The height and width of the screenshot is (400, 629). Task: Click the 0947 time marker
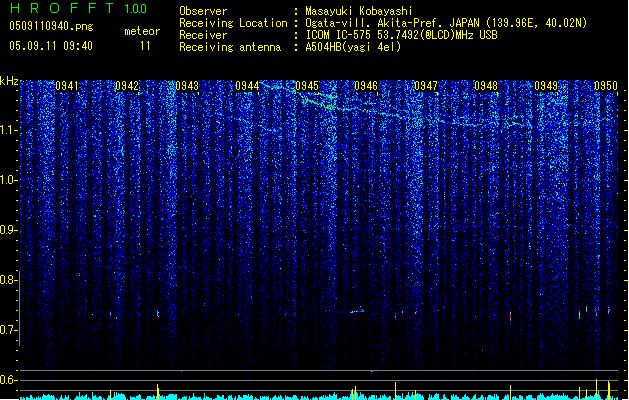coord(426,86)
